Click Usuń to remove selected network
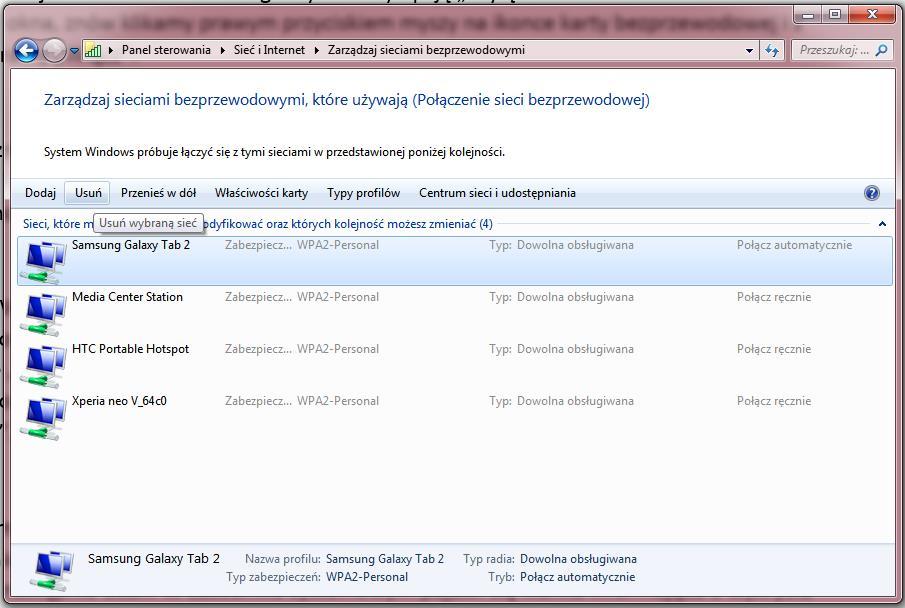This screenshot has height=608, width=905. coord(88,193)
